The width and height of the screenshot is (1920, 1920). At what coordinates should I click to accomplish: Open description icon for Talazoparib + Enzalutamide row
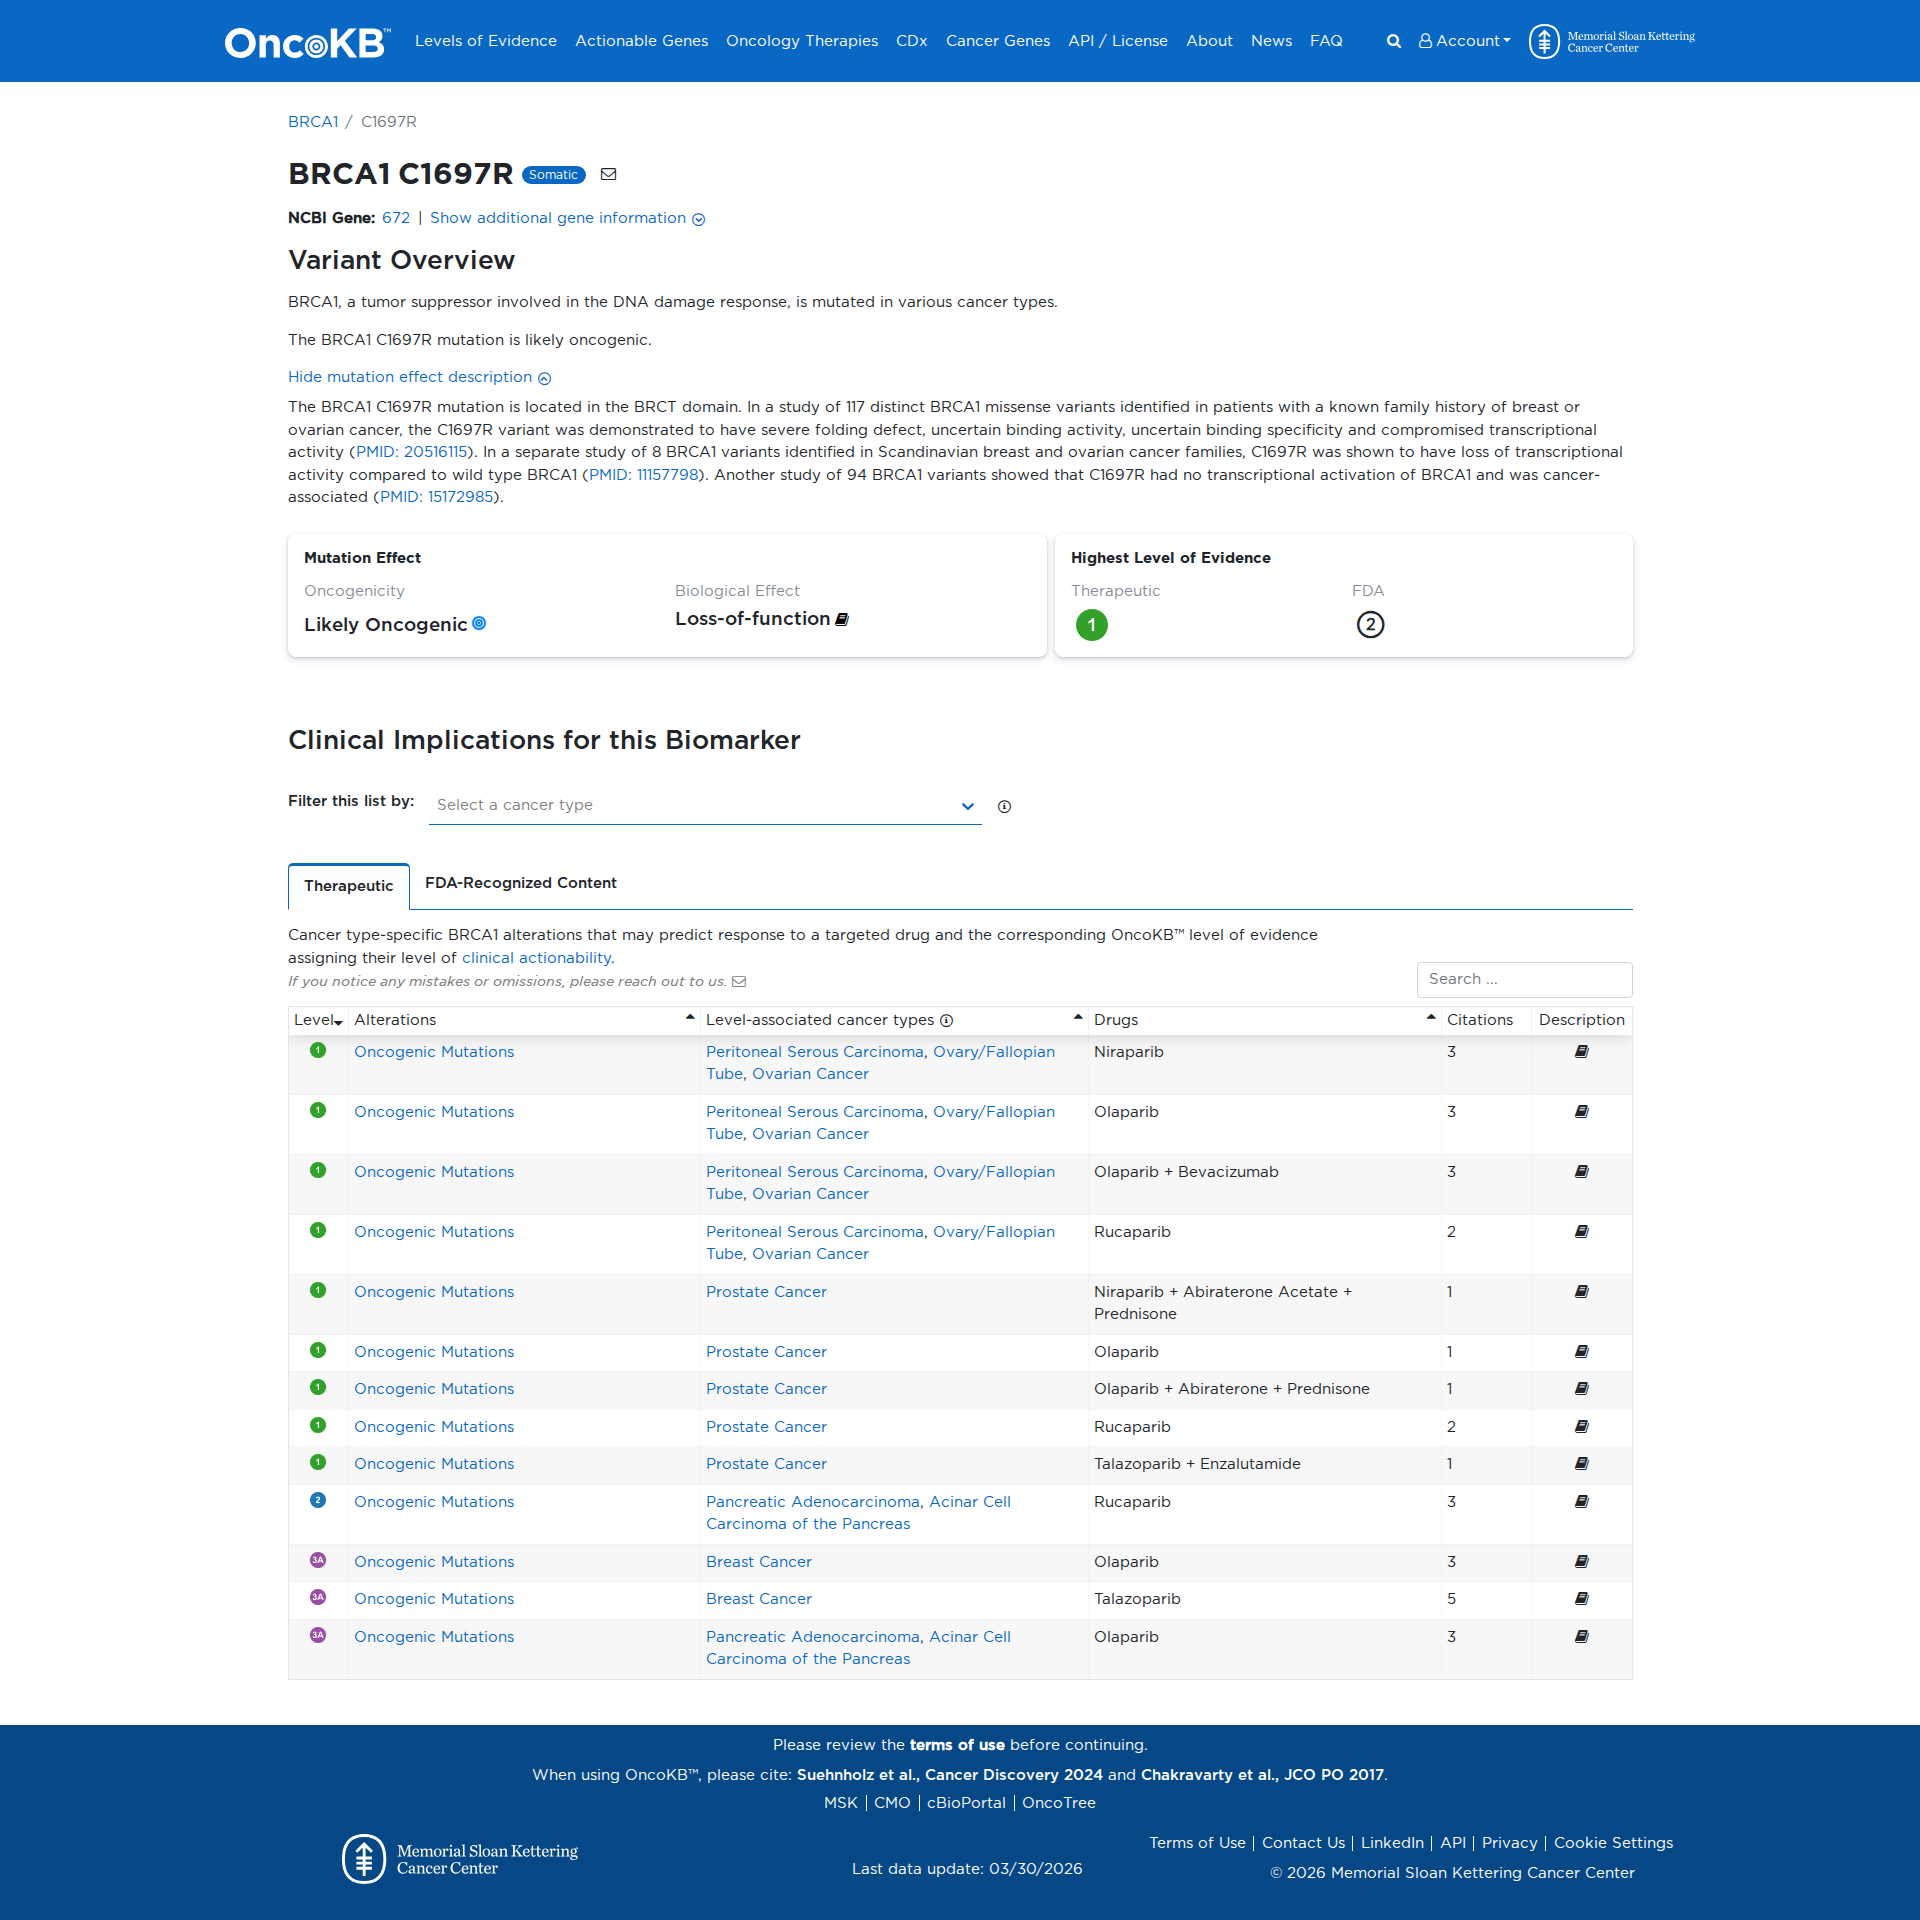1582,1463
